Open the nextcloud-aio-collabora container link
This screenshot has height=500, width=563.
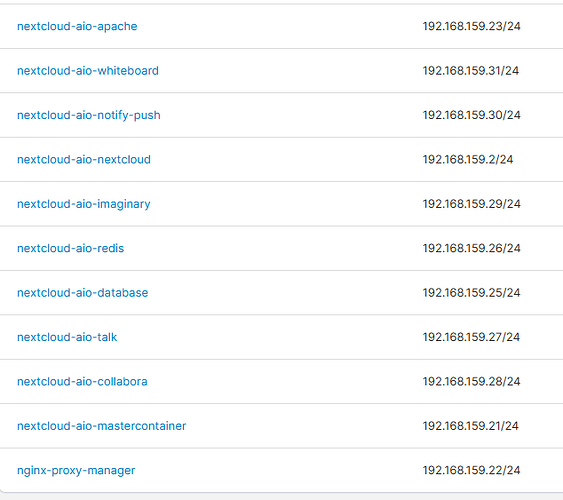coord(82,382)
